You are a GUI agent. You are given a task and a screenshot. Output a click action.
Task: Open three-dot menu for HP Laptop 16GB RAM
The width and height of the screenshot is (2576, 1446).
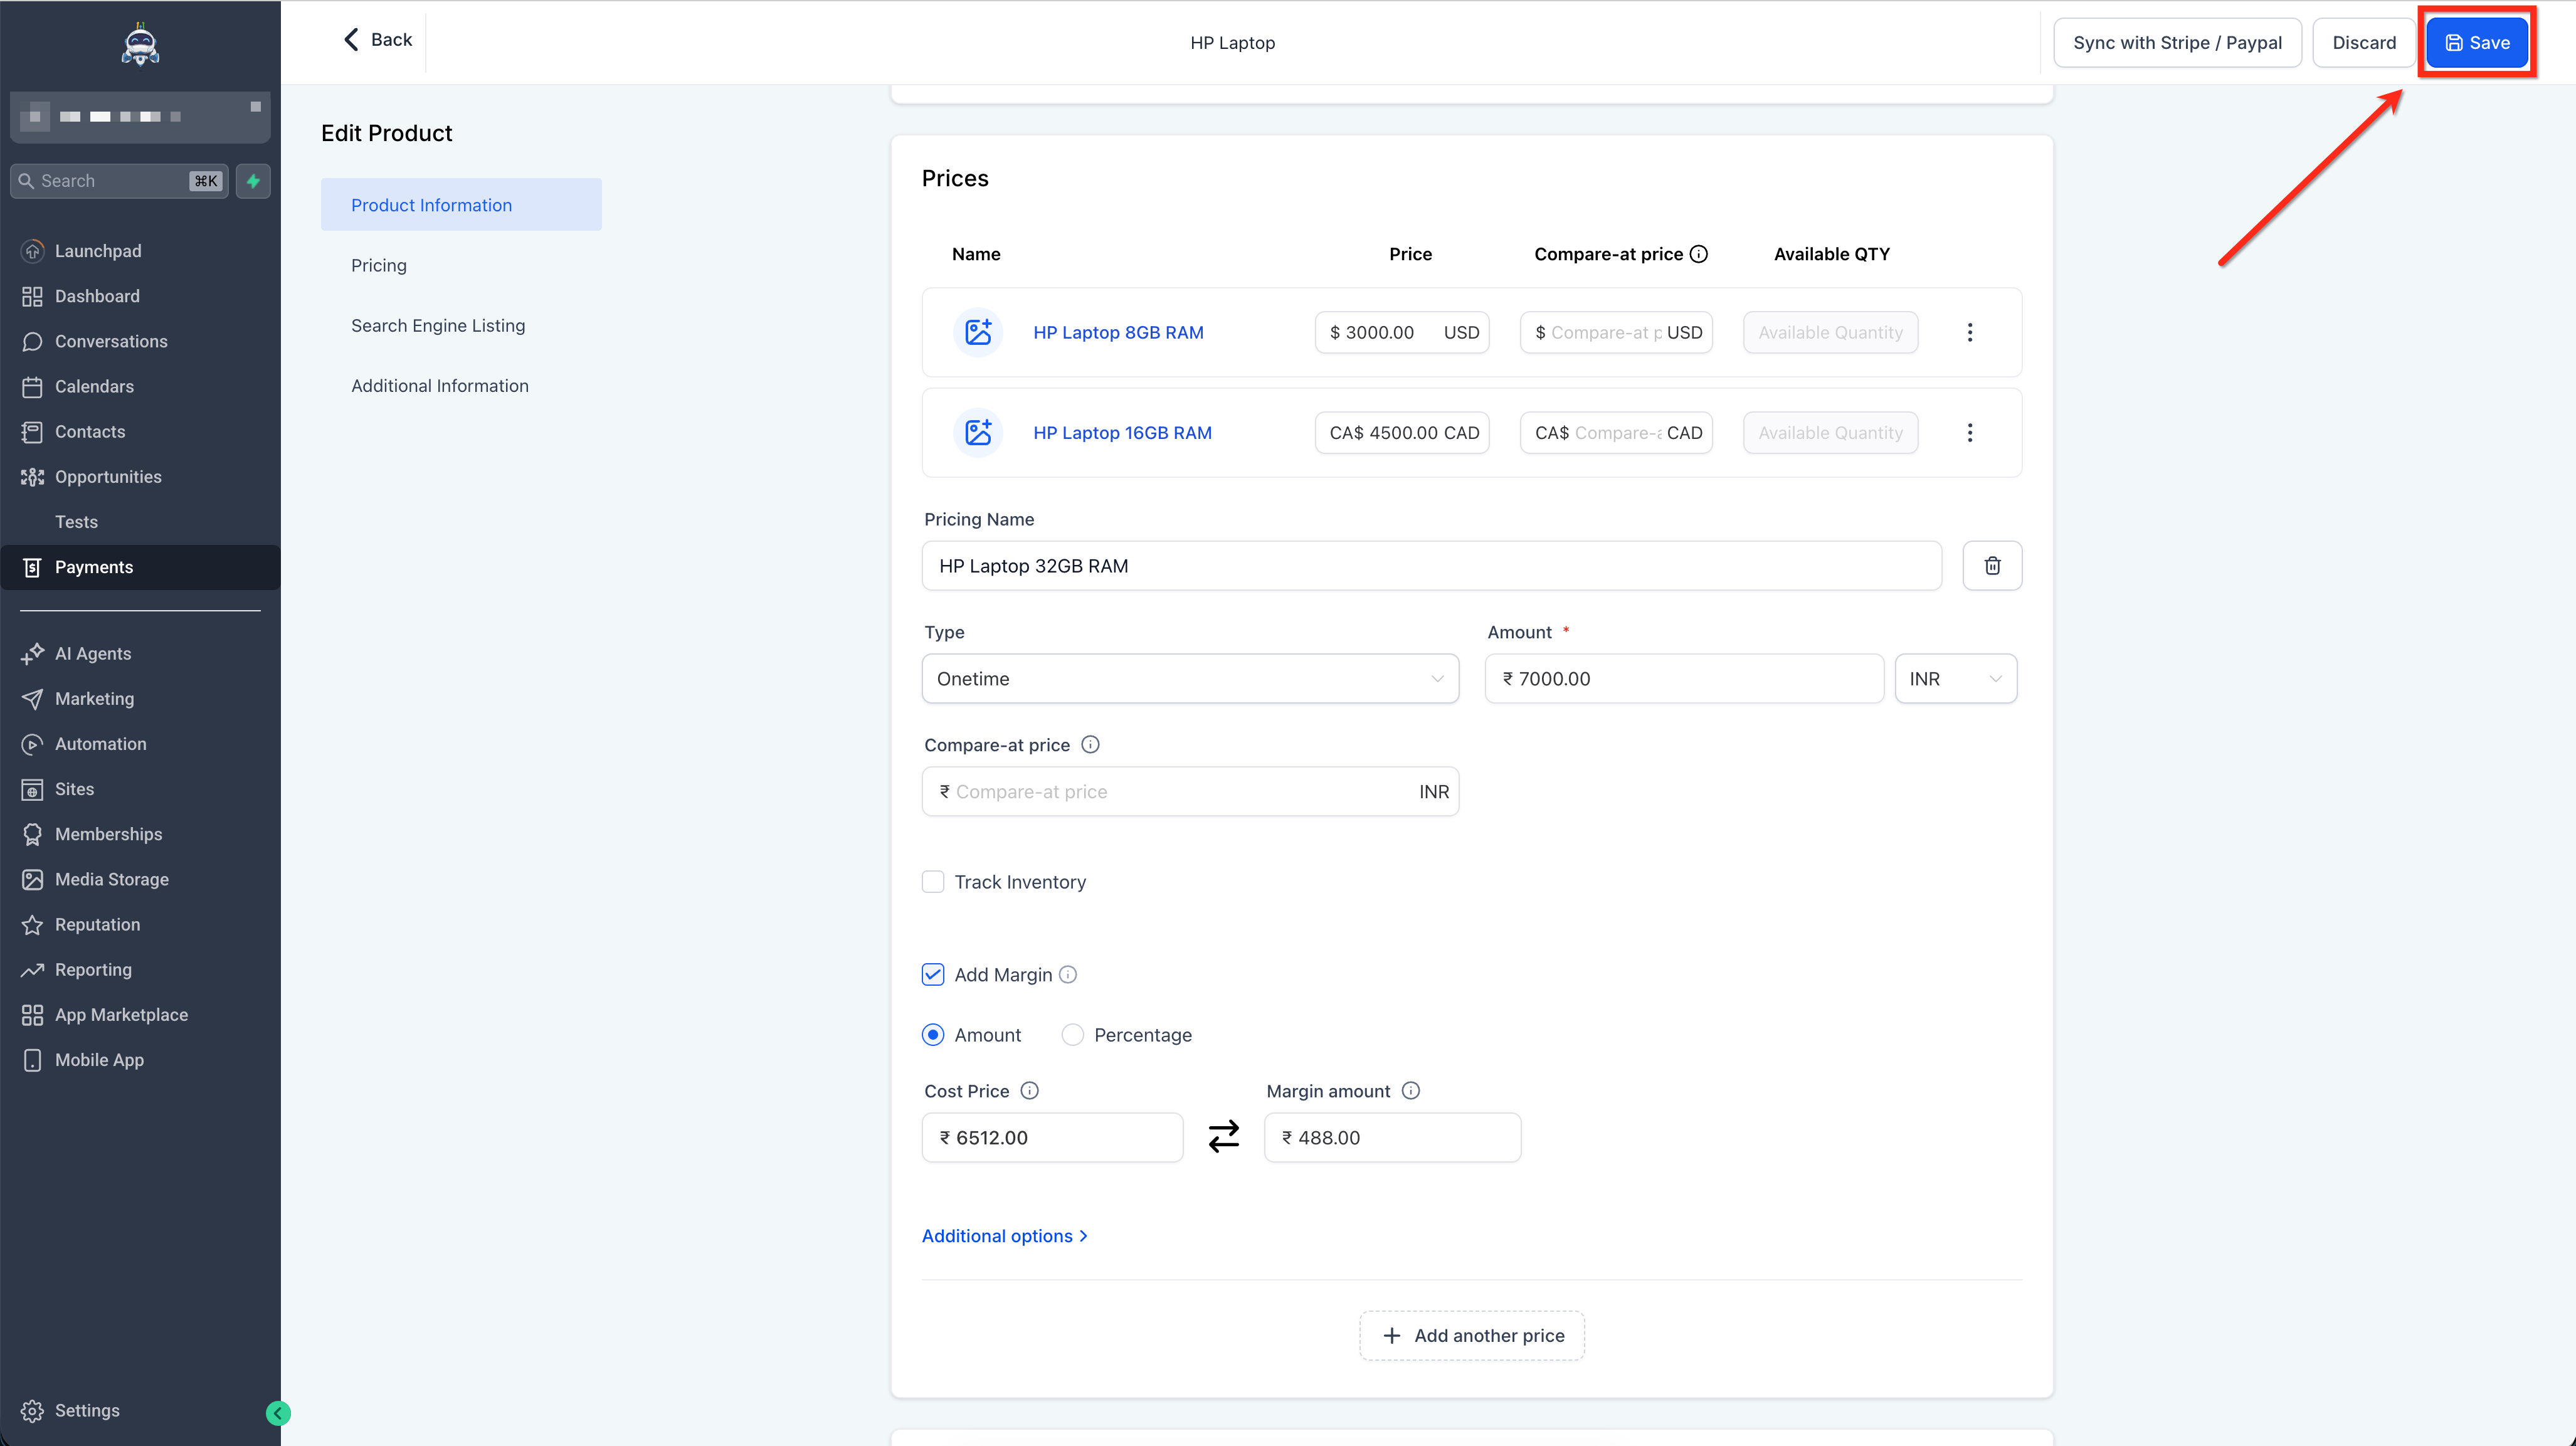[1969, 433]
